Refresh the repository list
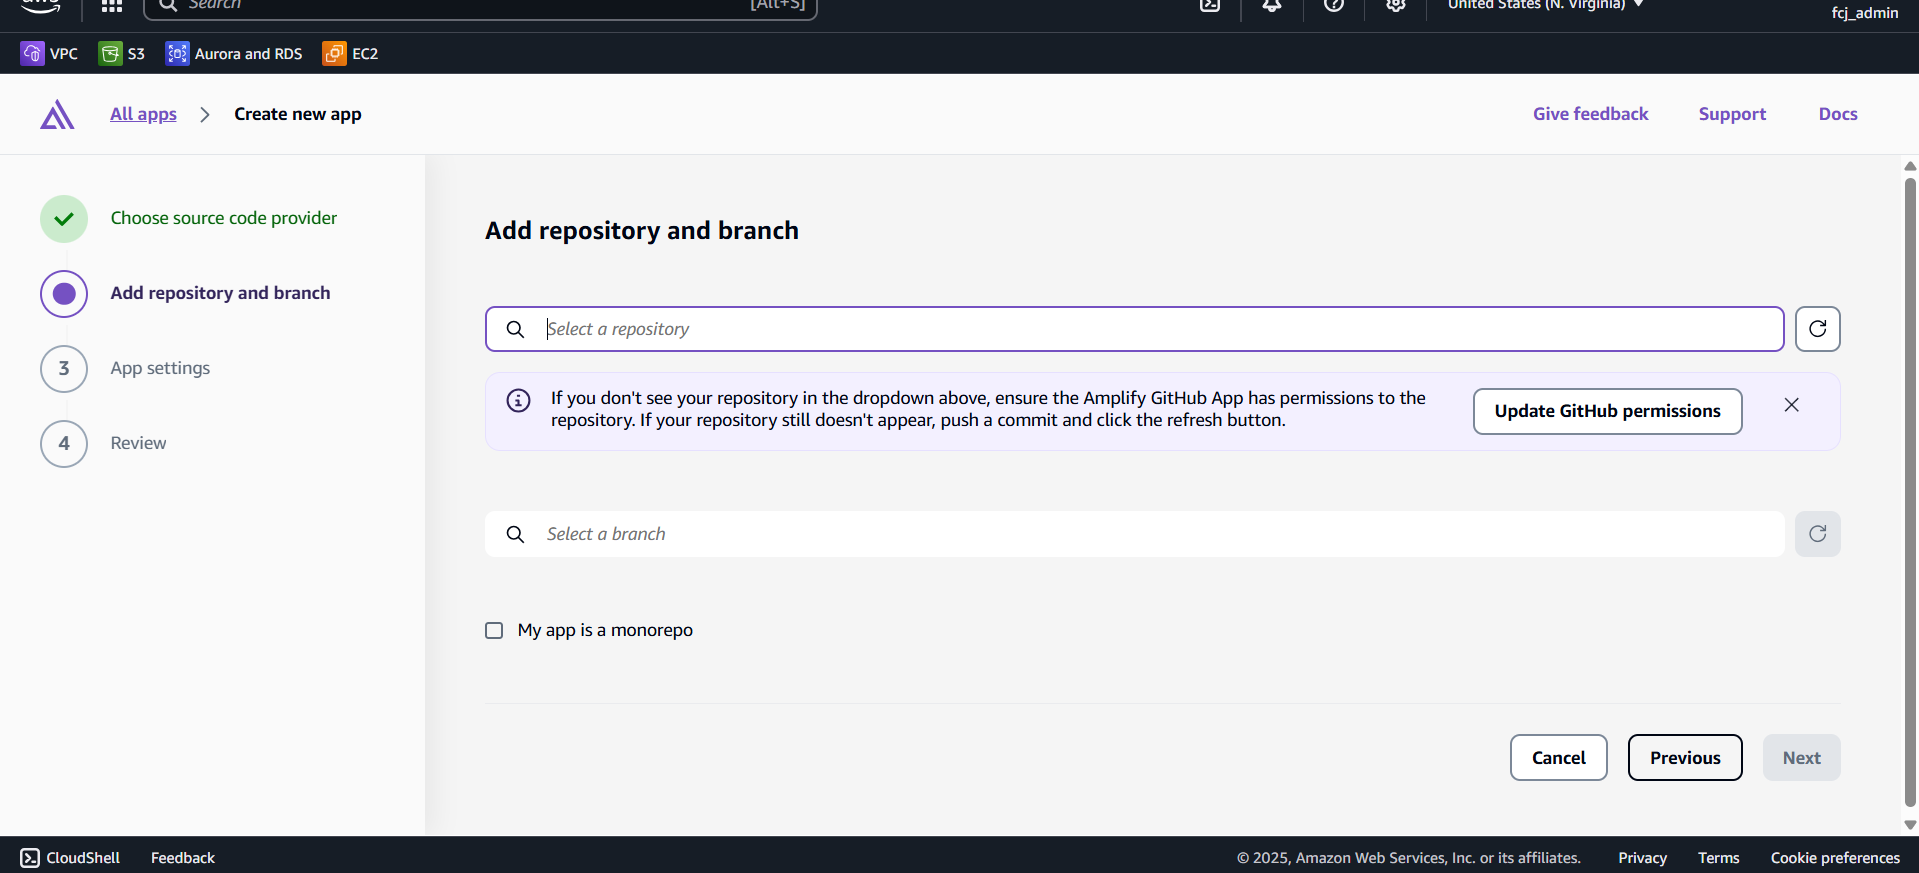The height and width of the screenshot is (873, 1919). point(1817,329)
